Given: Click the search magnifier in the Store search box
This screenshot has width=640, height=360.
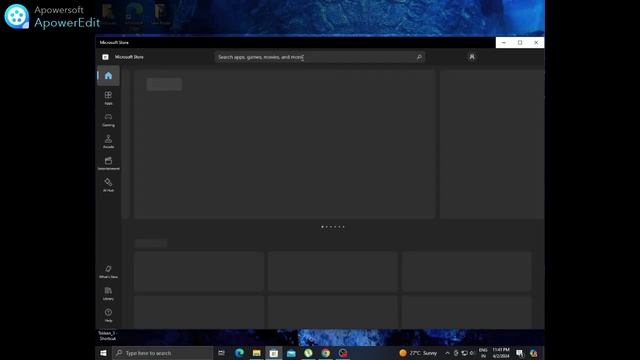Looking at the screenshot, I should (419, 57).
